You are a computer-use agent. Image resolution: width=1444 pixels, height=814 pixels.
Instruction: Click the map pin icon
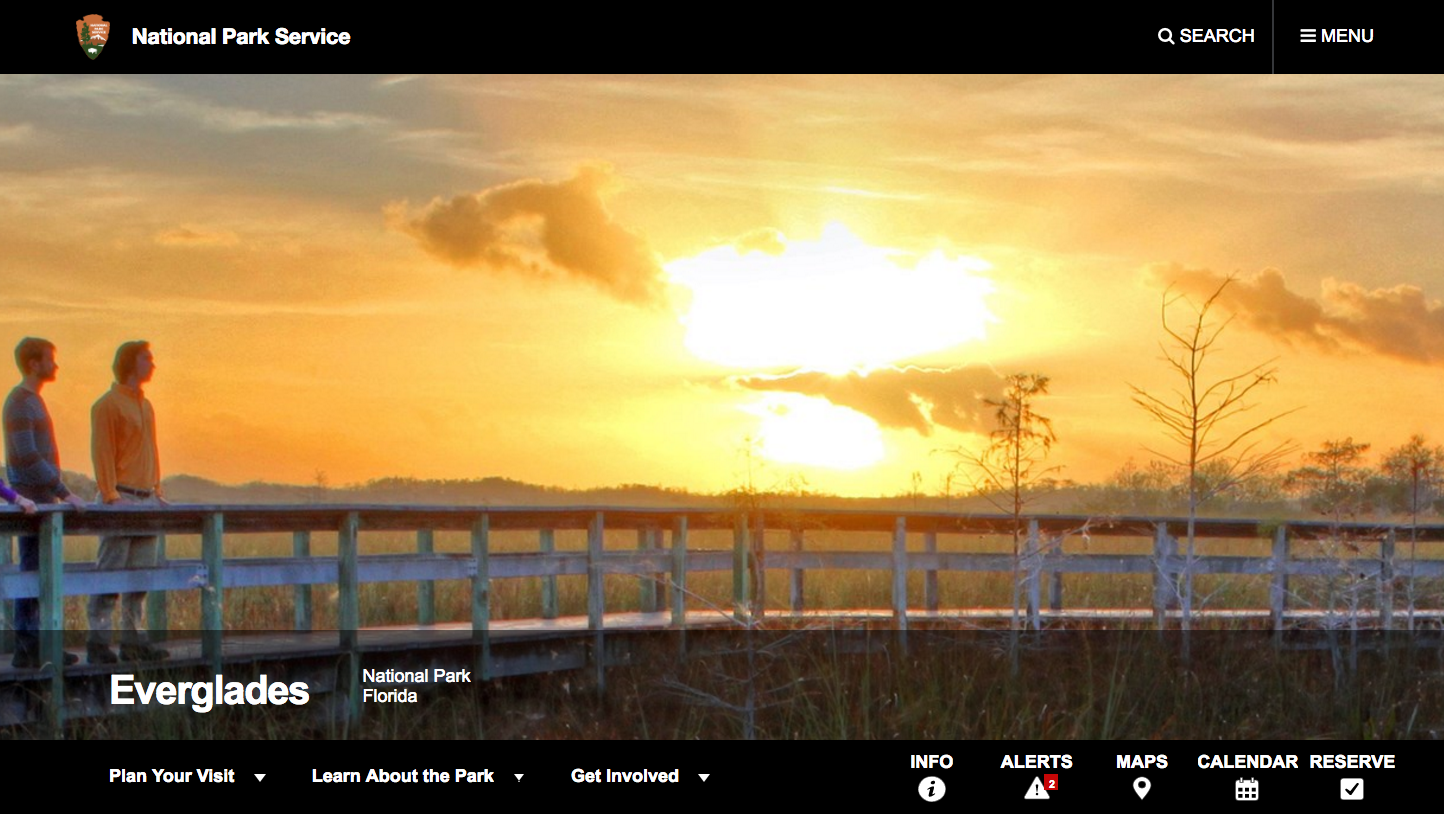click(1142, 789)
